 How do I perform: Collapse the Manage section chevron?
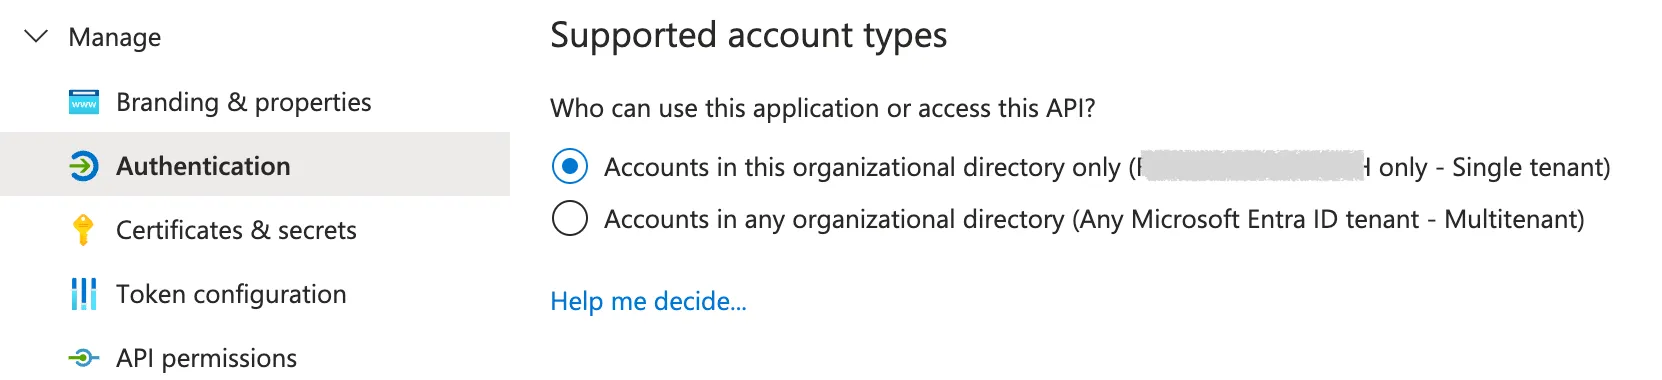click(36, 37)
